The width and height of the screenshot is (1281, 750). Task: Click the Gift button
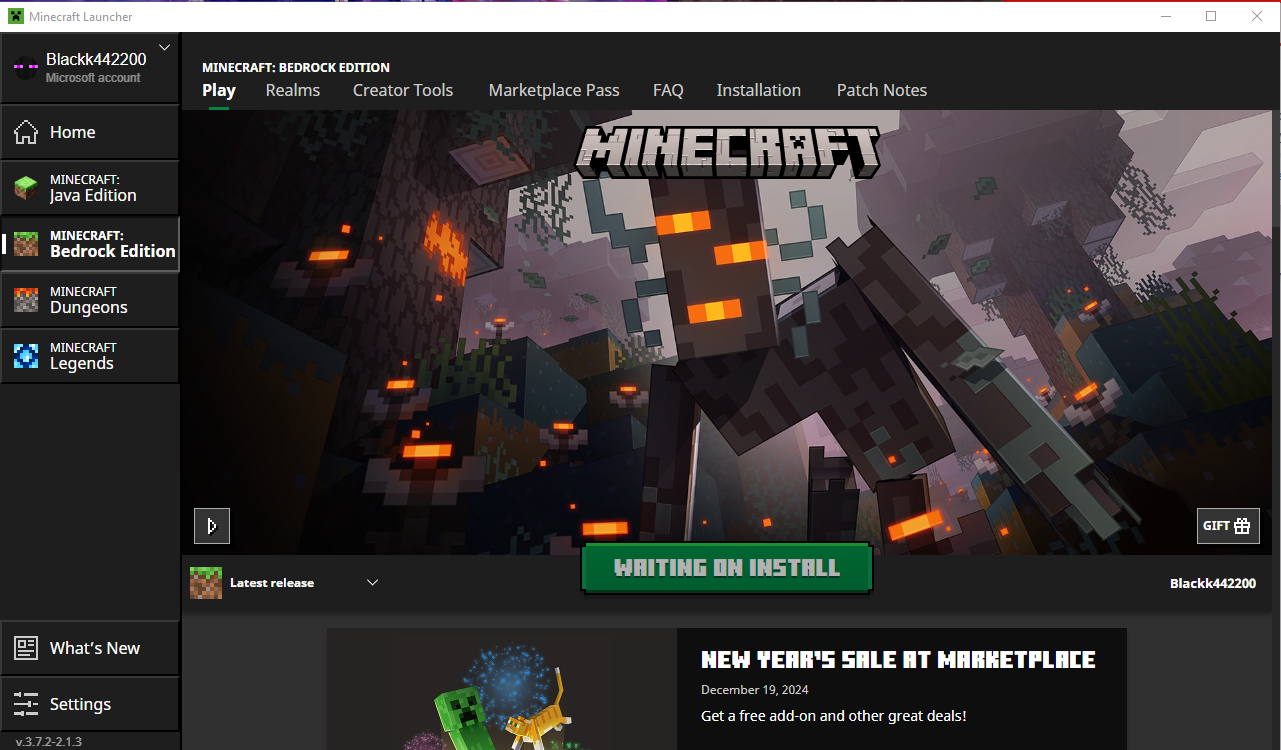[x=1228, y=526]
